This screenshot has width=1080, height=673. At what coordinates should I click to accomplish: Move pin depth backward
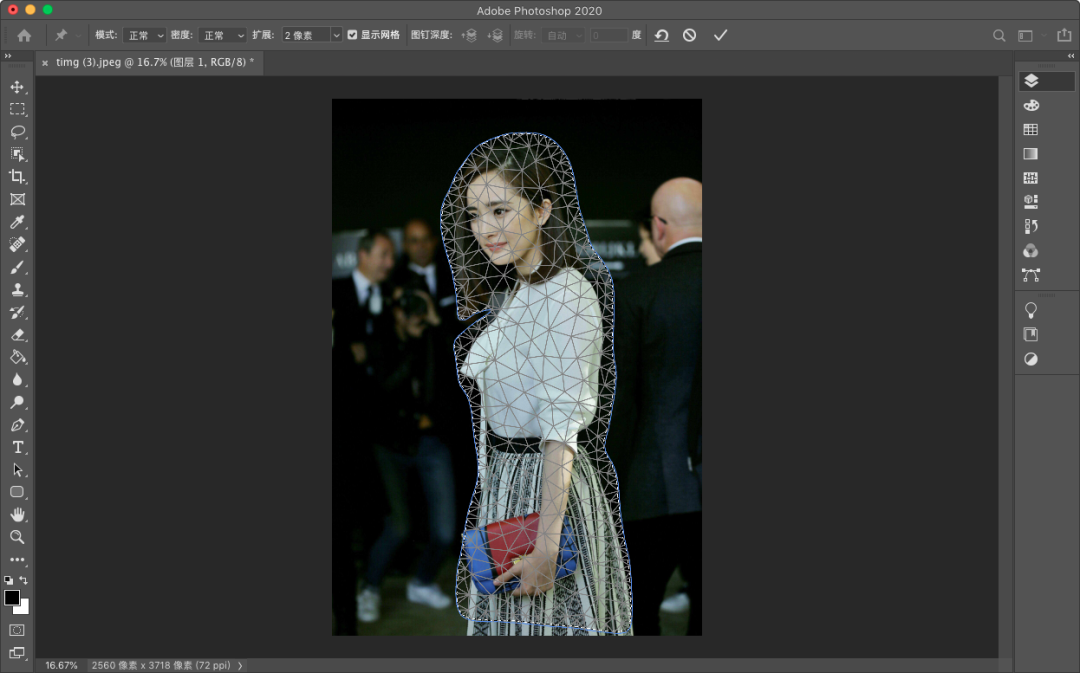[x=495, y=35]
